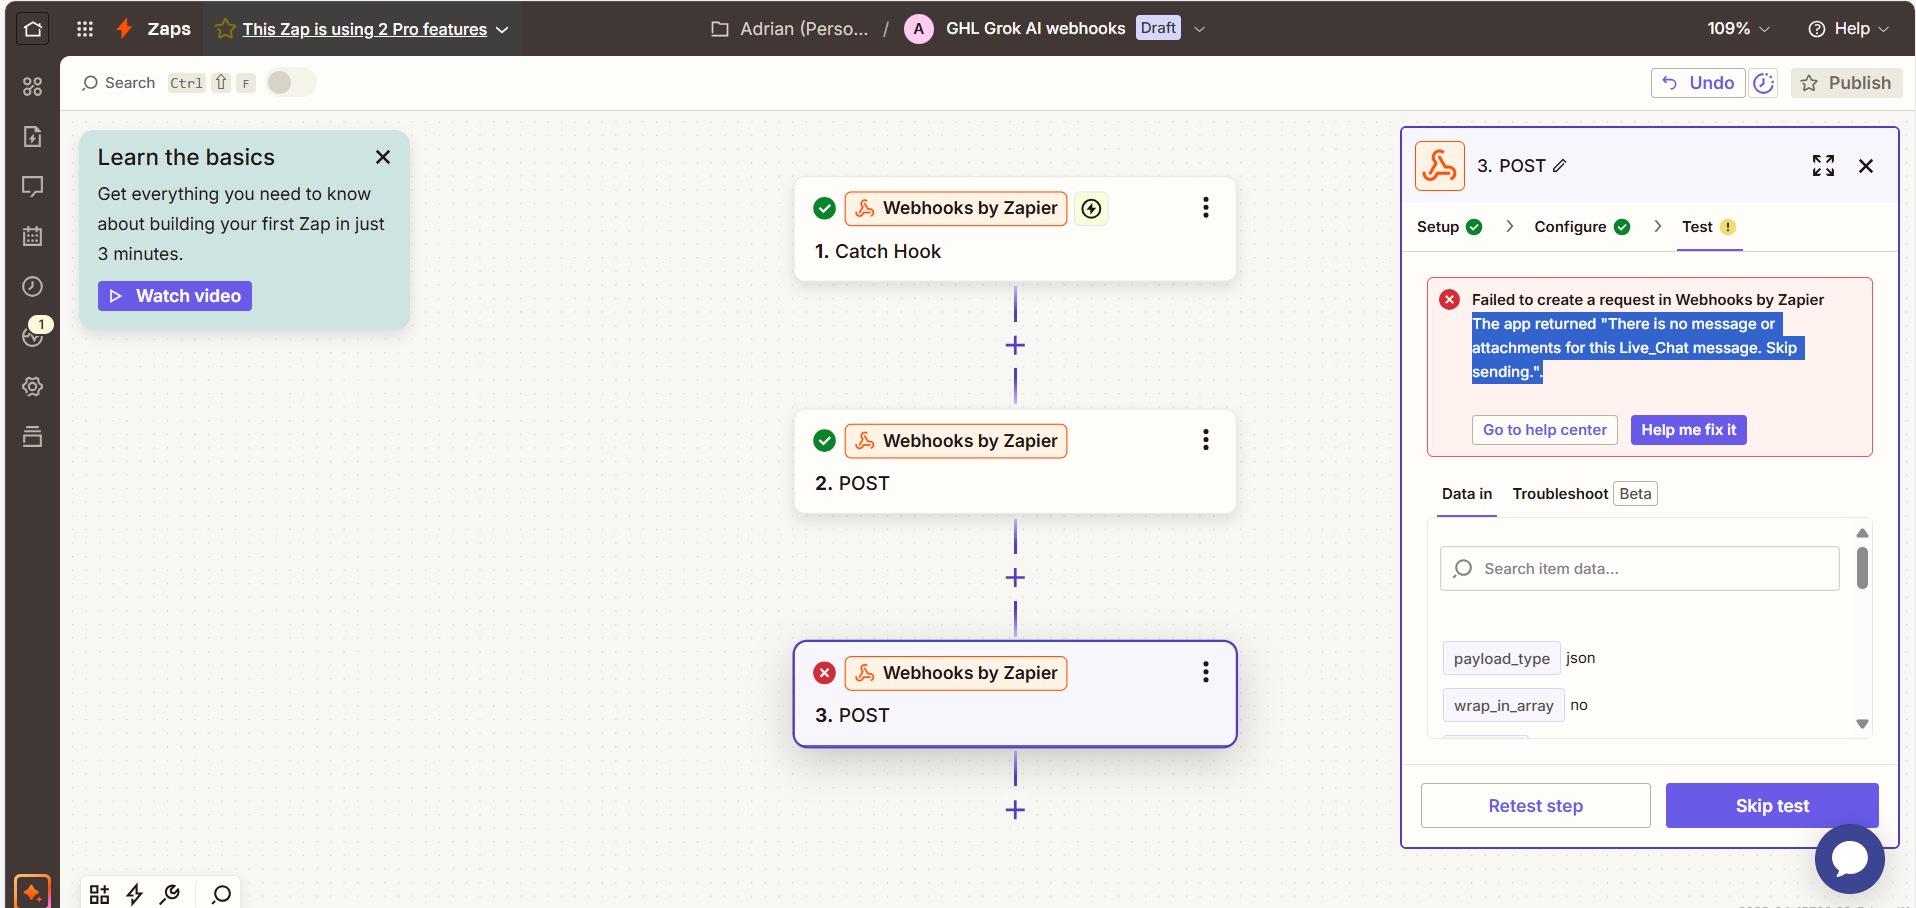Open the three-dot menu on Catch Hook step
This screenshot has height=908, width=1916.
(1206, 208)
